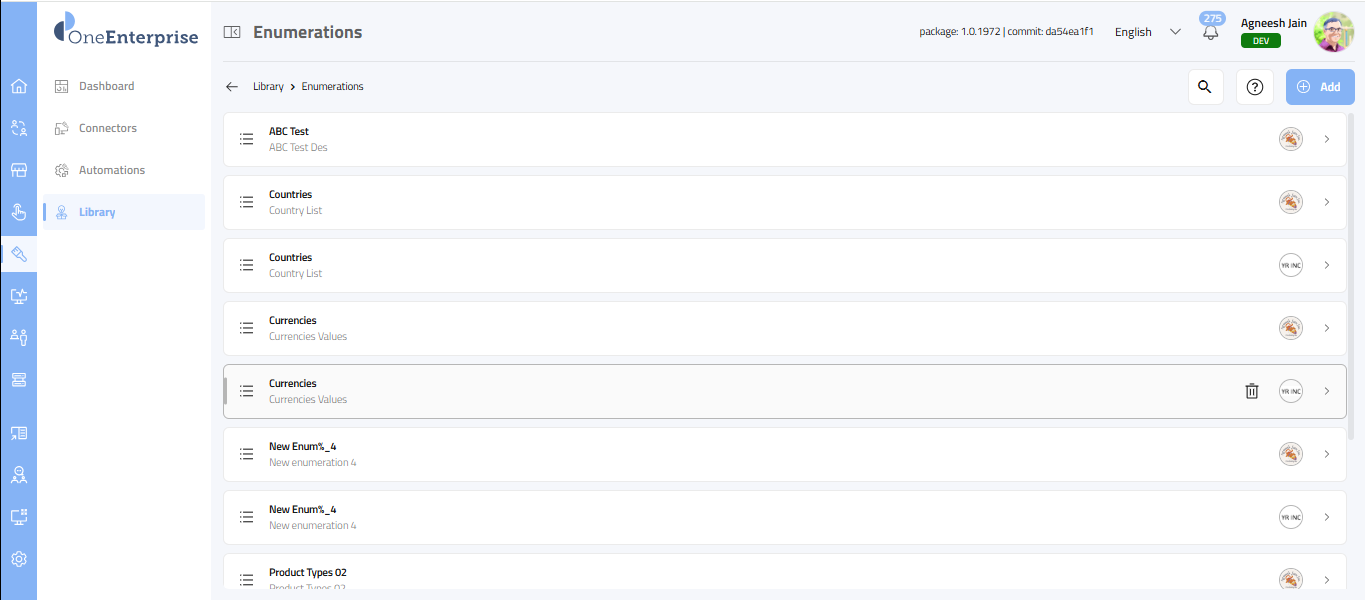Viewport: 1365px width, 600px height.
Task: Delete the highlighted Currencies enumeration
Action: (1251, 391)
